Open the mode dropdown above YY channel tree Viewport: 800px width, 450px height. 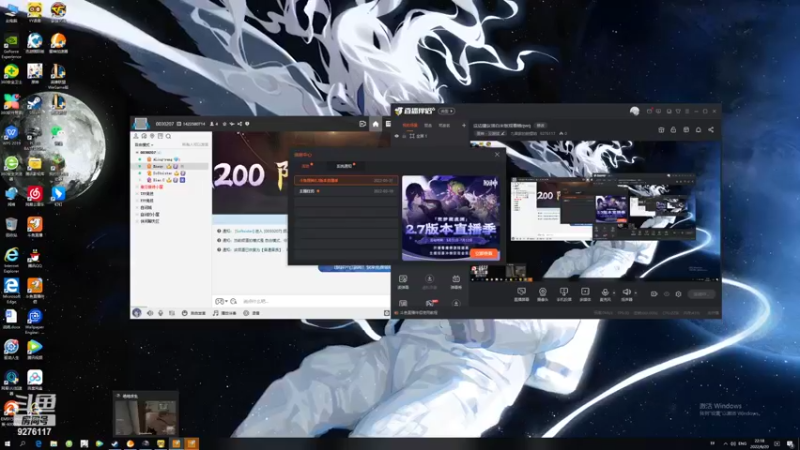point(144,145)
